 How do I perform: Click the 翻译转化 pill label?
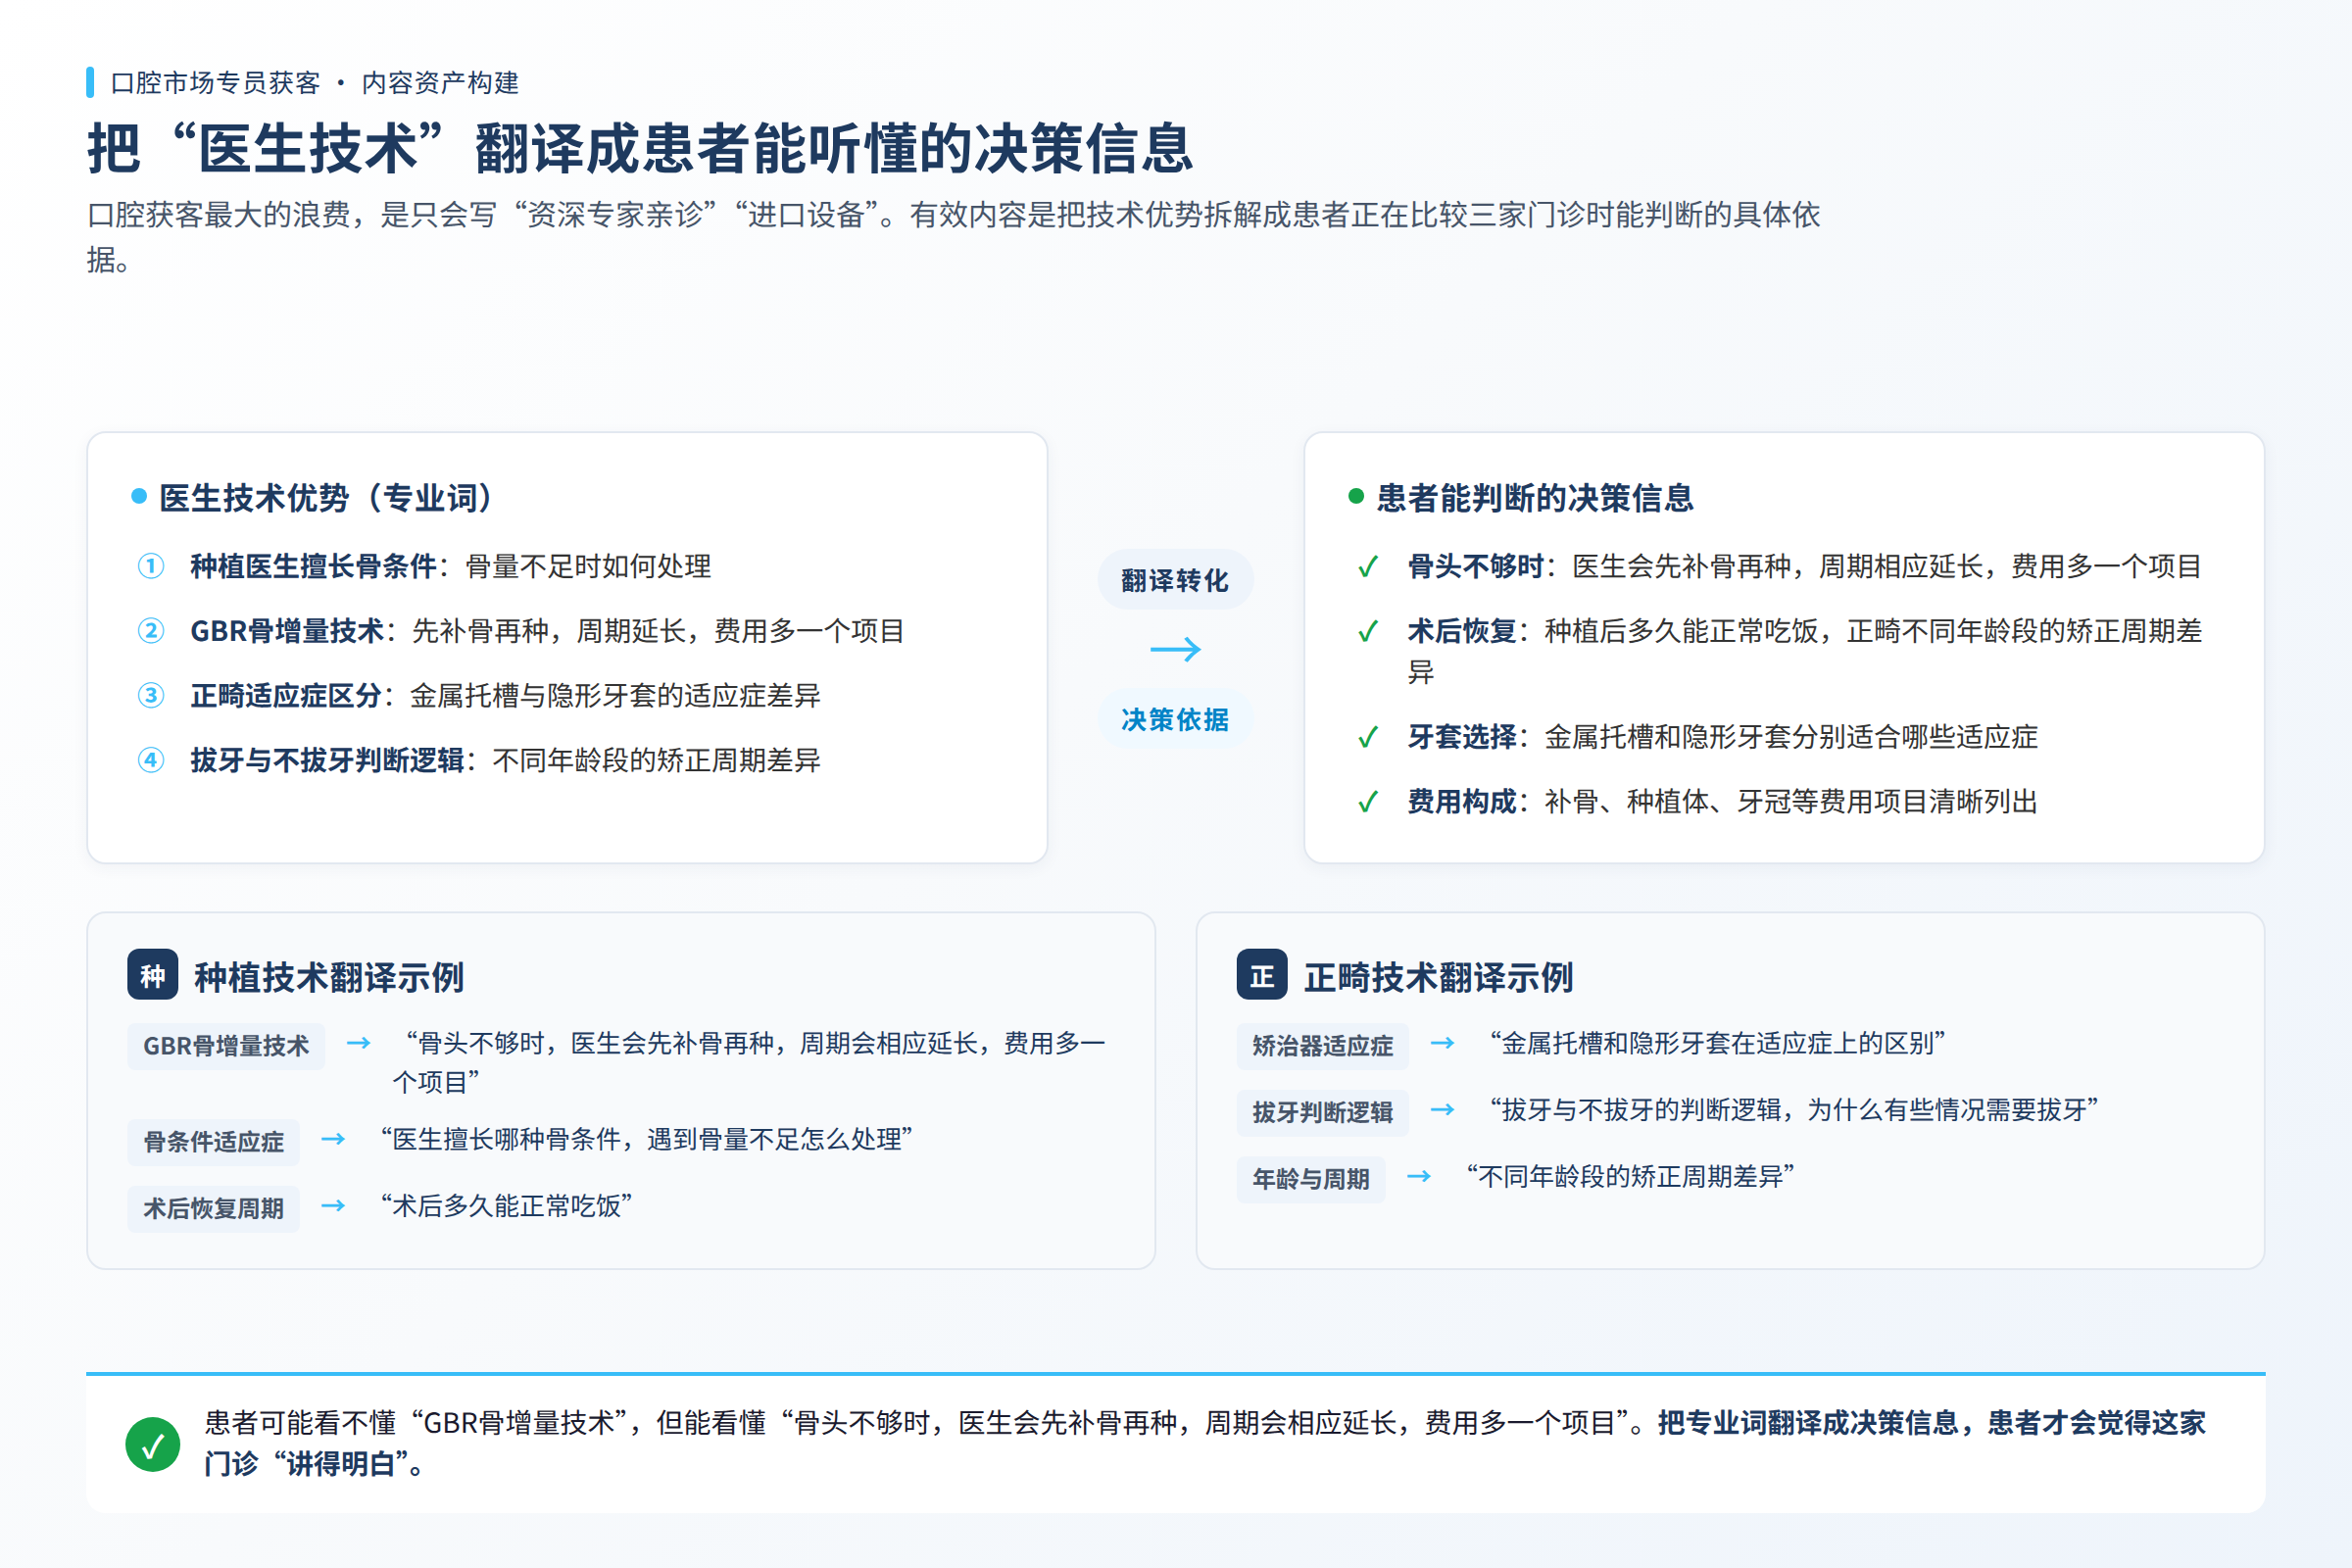coord(1175,580)
